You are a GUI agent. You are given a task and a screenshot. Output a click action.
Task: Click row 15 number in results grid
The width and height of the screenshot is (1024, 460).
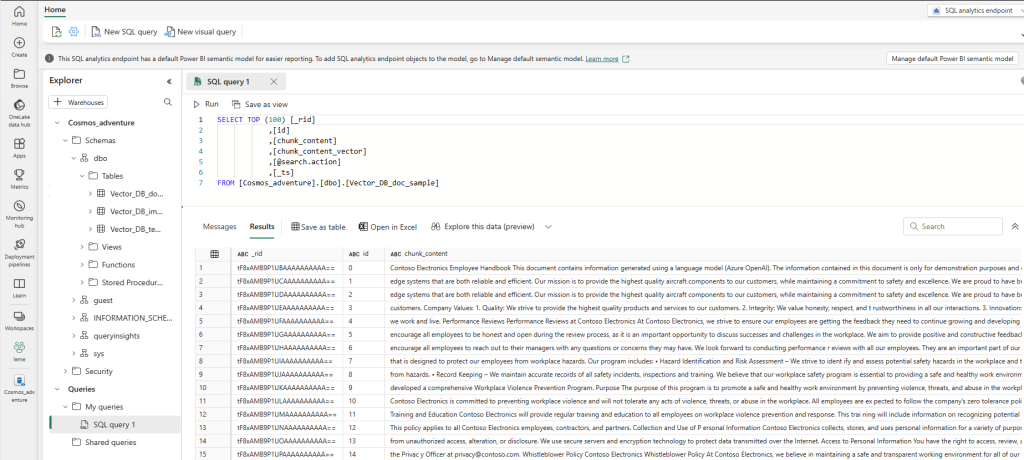click(202, 453)
